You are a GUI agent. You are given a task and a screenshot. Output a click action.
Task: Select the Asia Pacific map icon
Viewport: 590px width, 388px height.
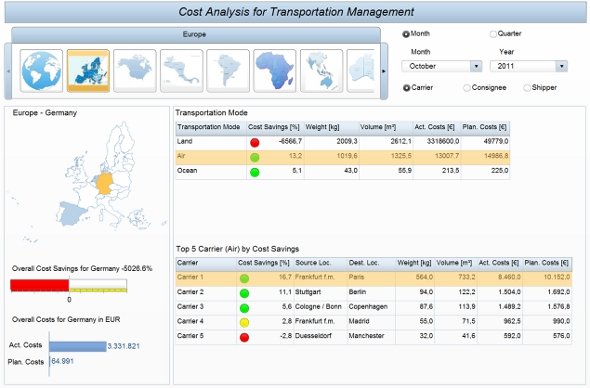pyautogui.click(x=321, y=71)
